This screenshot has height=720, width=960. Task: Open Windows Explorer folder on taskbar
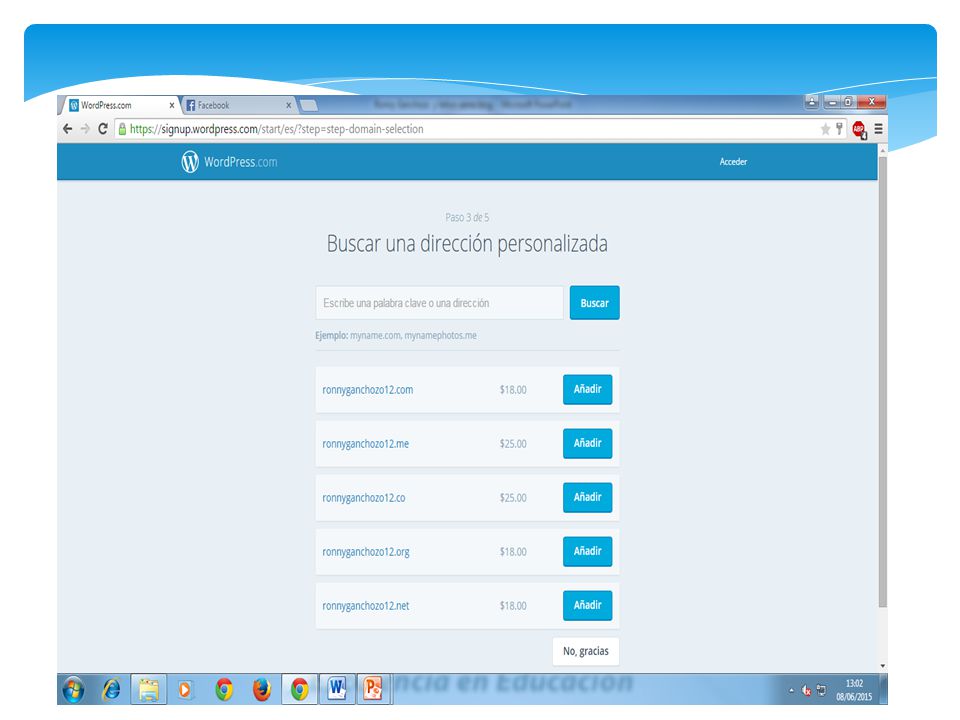(148, 689)
